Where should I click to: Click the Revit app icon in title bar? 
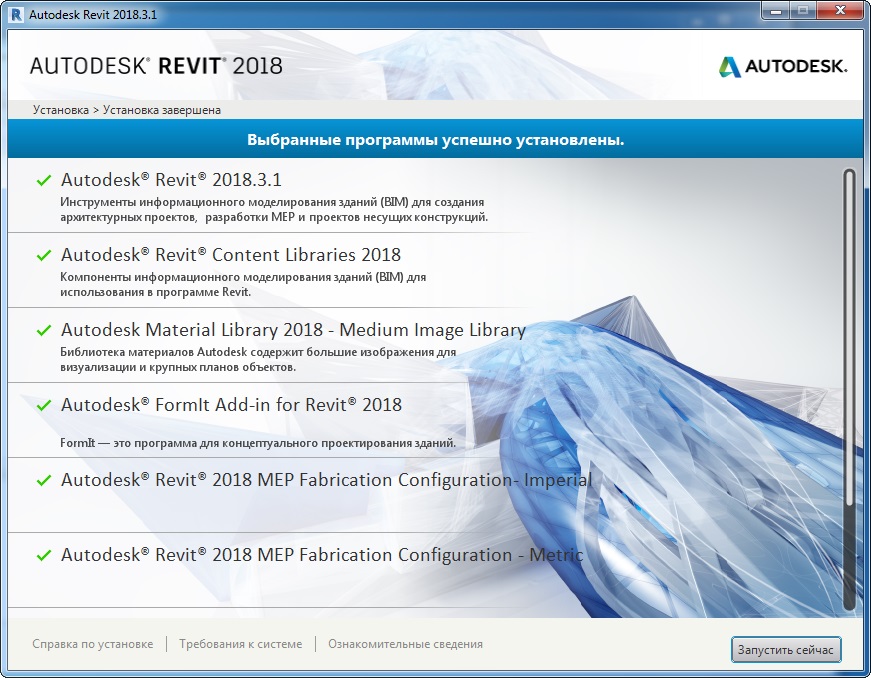click(15, 15)
